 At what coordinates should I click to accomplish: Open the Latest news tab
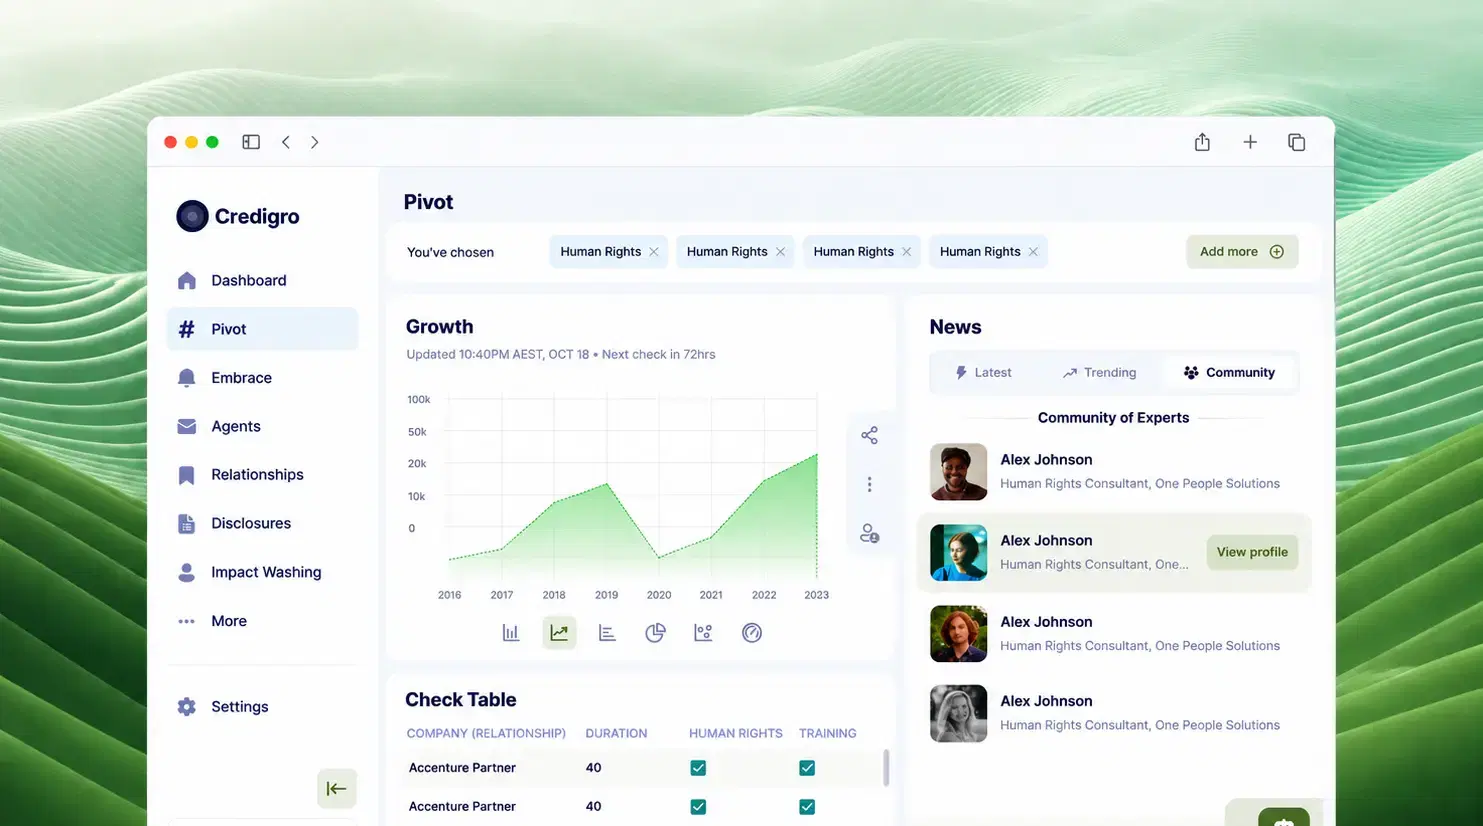pos(984,372)
